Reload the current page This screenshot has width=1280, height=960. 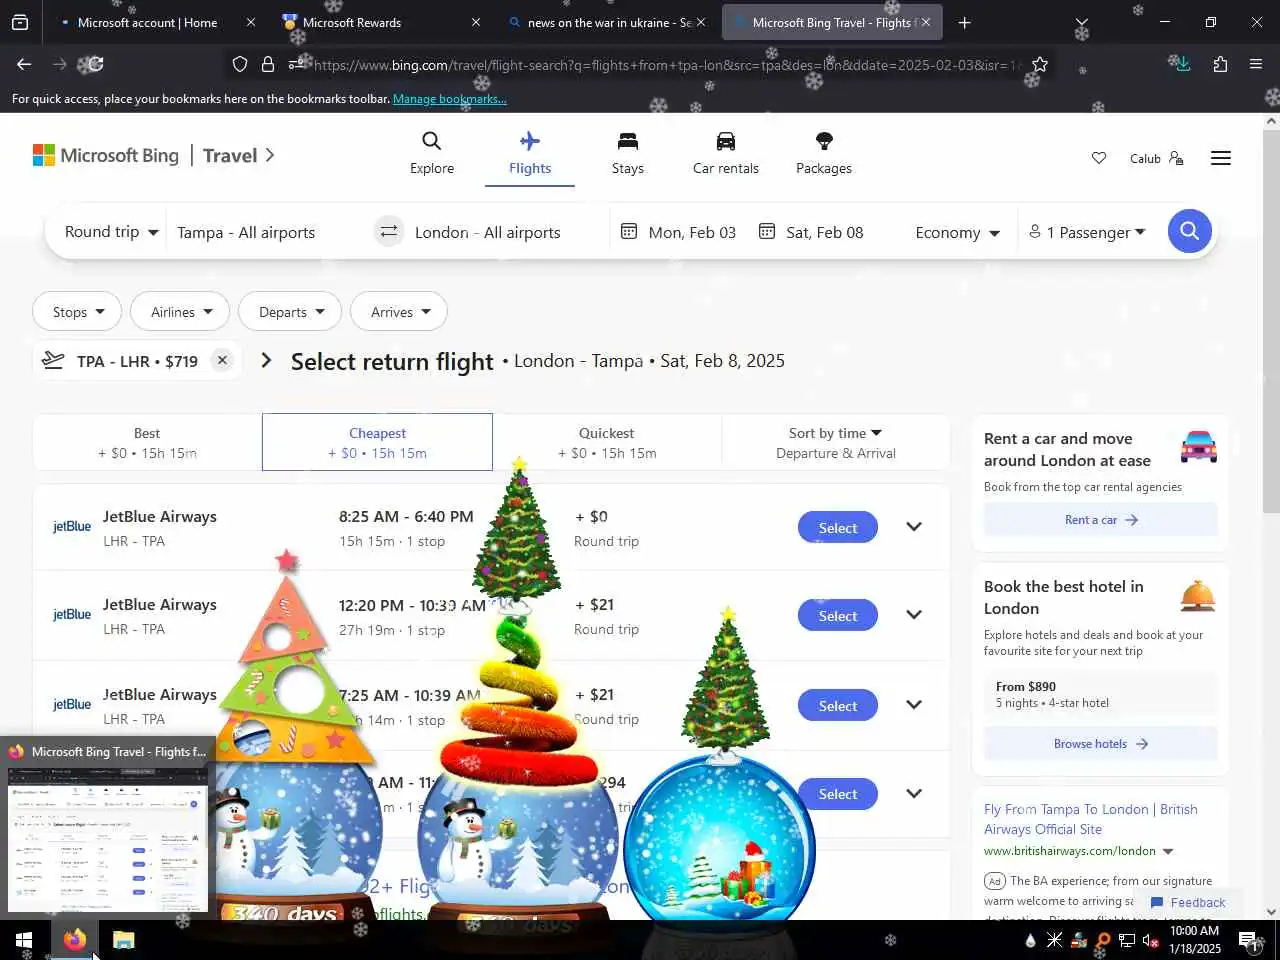pyautogui.click(x=95, y=64)
